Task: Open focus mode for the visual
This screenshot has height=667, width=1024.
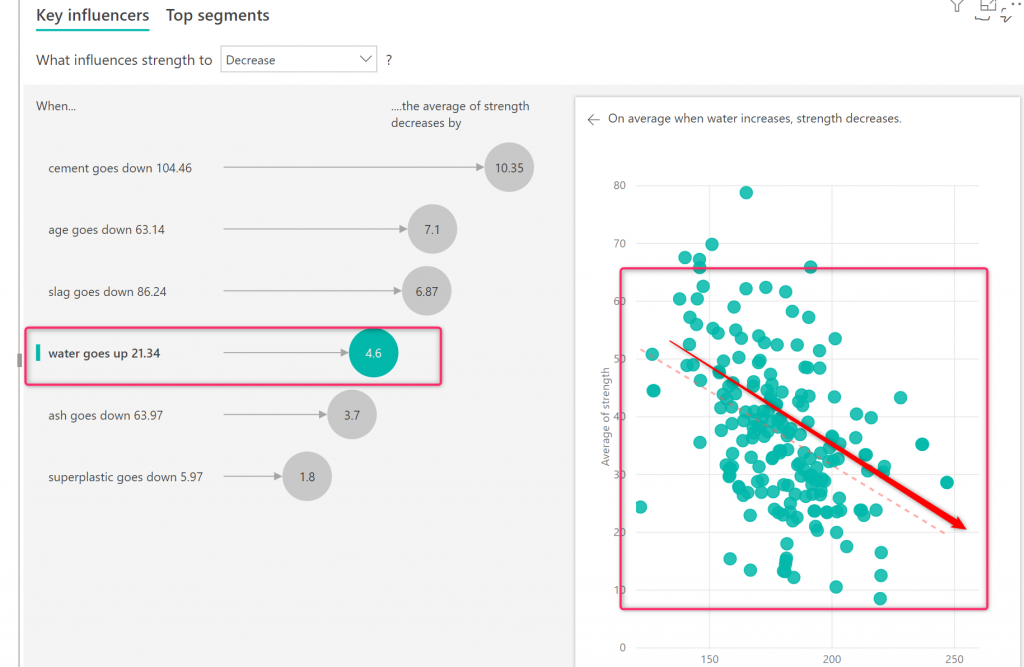Action: point(988,5)
